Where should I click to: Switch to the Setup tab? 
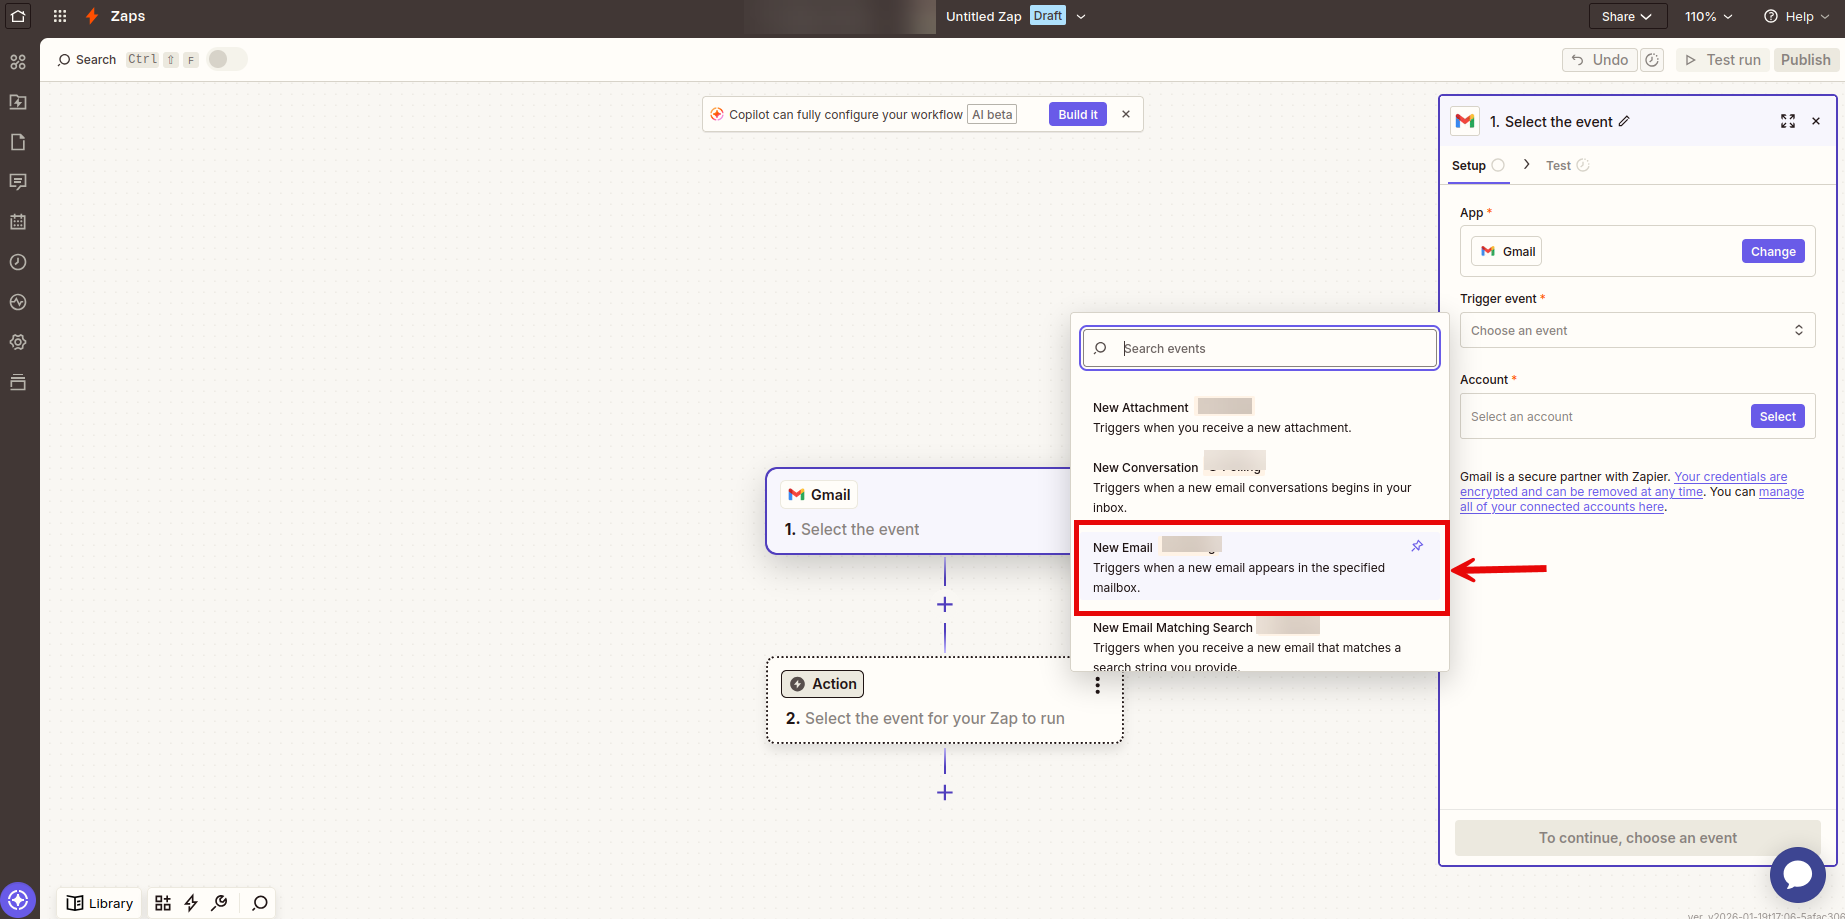pyautogui.click(x=1477, y=166)
